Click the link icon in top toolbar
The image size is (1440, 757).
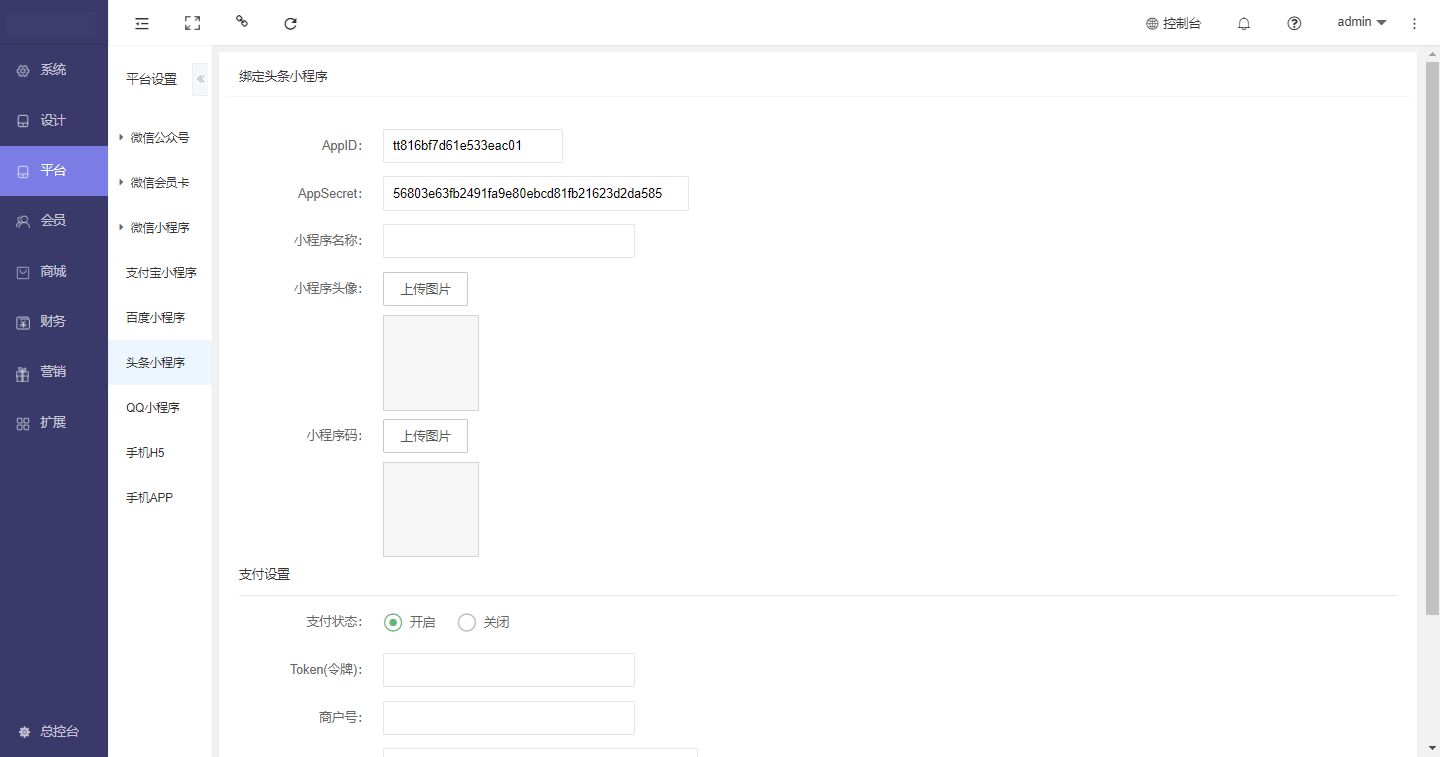(x=241, y=21)
